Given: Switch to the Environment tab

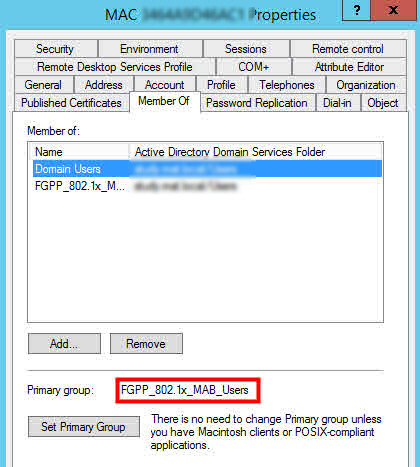Looking at the screenshot, I should coord(150,49).
